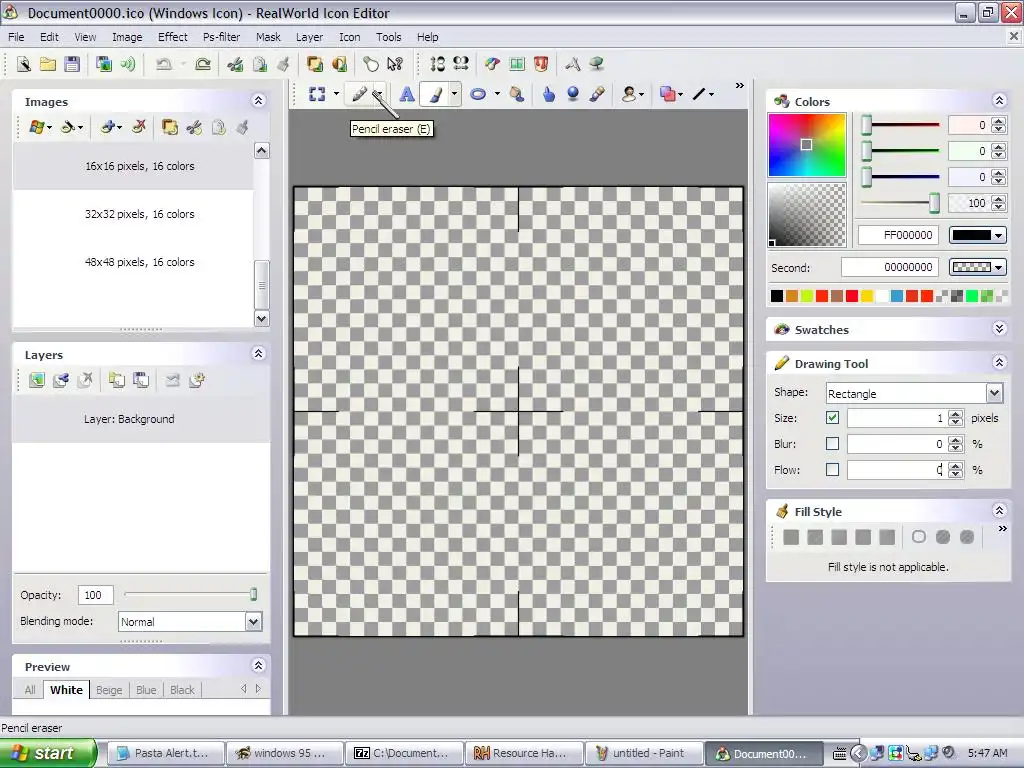Open the Tools menu
1024x768 pixels.
389,37
